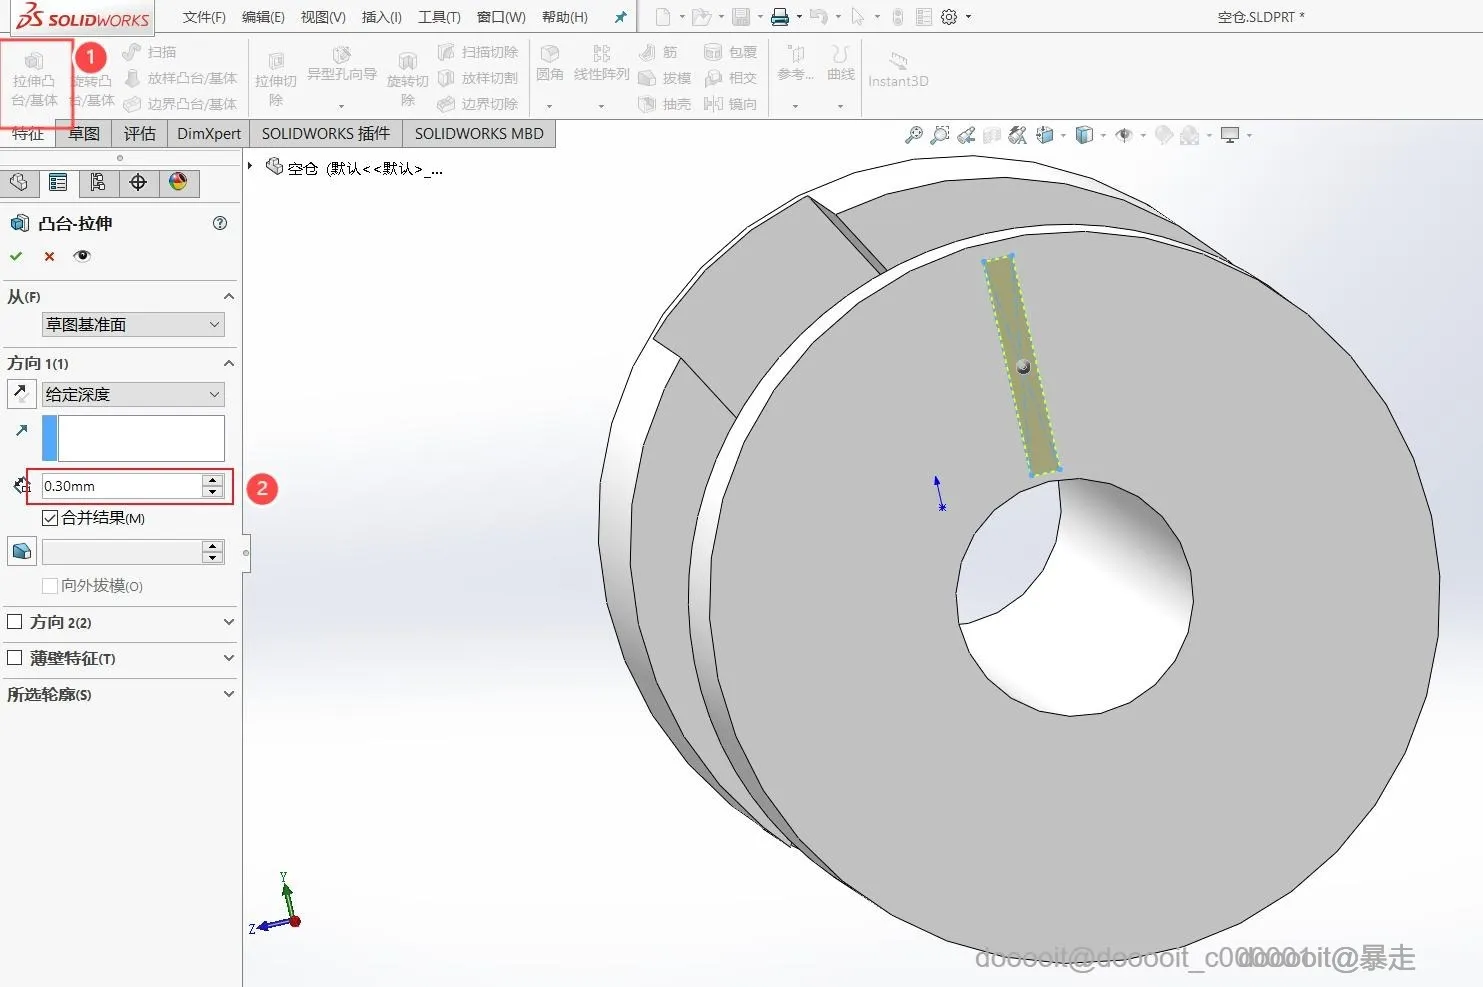The height and width of the screenshot is (987, 1483).
Task: Click the help icon in Boss-Extrude panel
Action: 220,223
